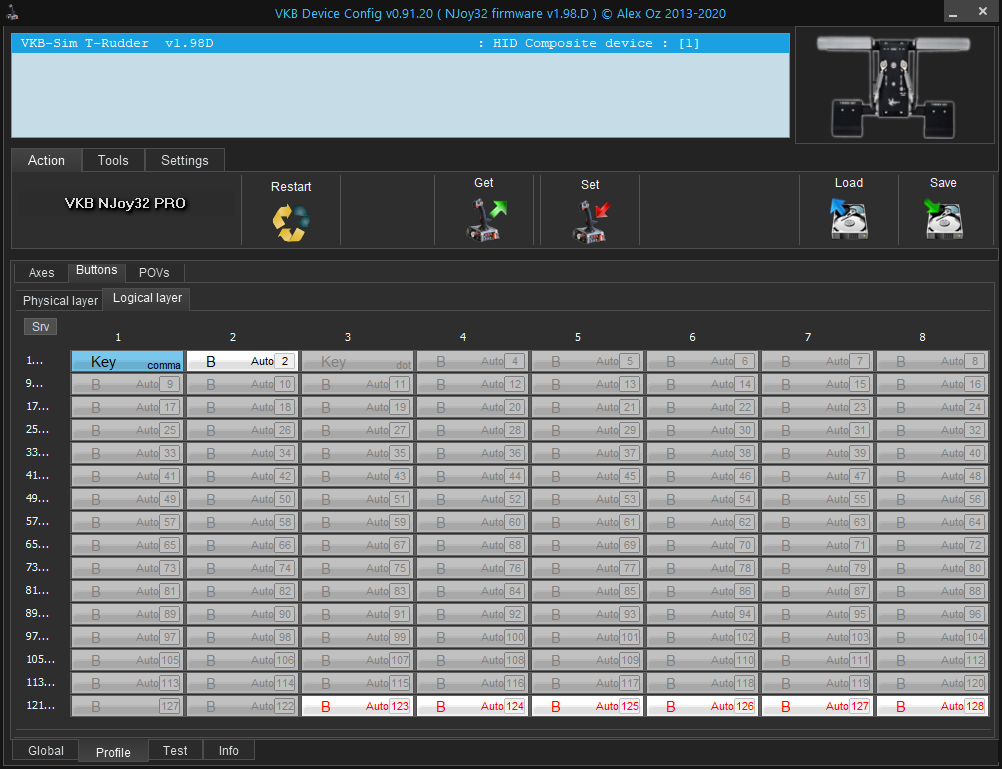Click logical button cell Auto 119
This screenshot has width=1002, height=769.
coord(817,683)
